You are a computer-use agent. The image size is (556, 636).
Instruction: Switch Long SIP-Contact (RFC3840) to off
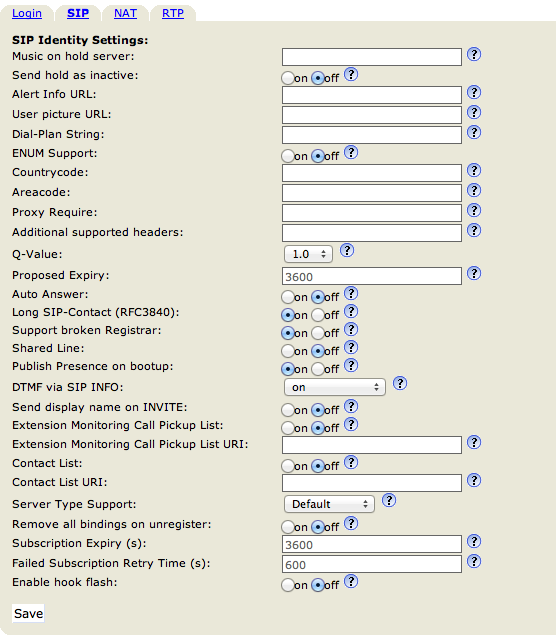tap(318, 315)
